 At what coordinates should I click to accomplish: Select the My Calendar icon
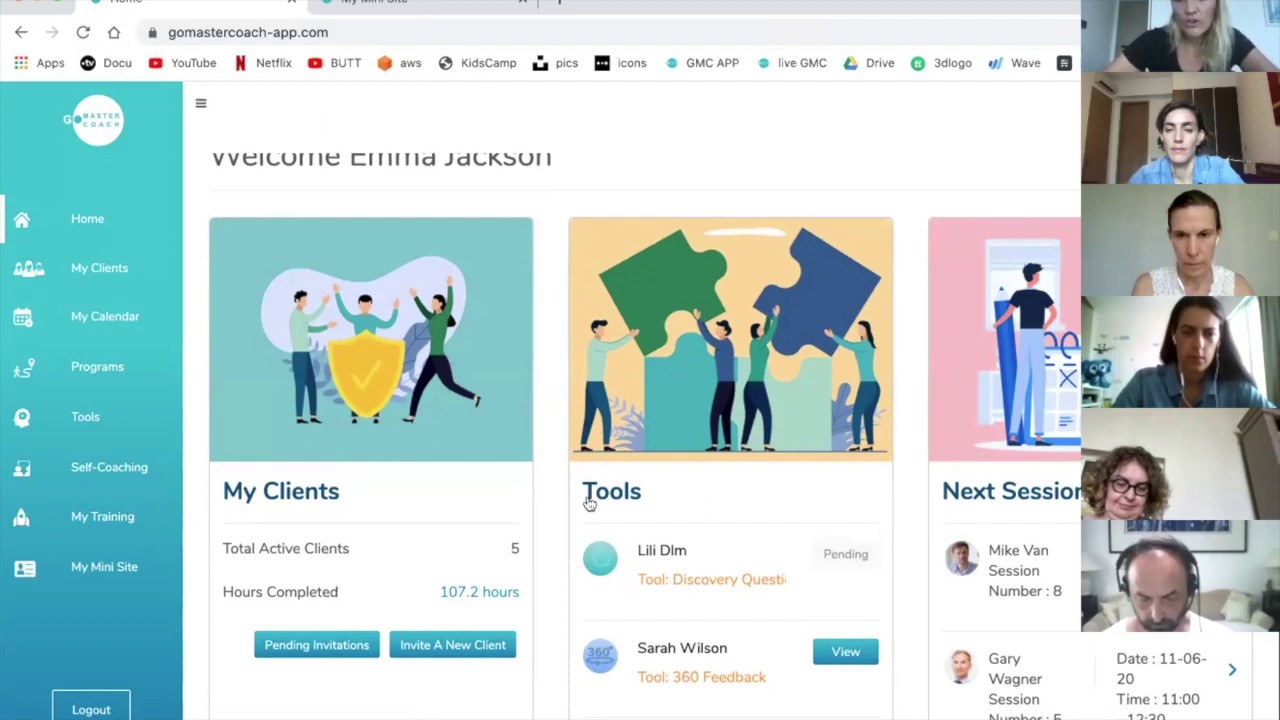(x=22, y=317)
